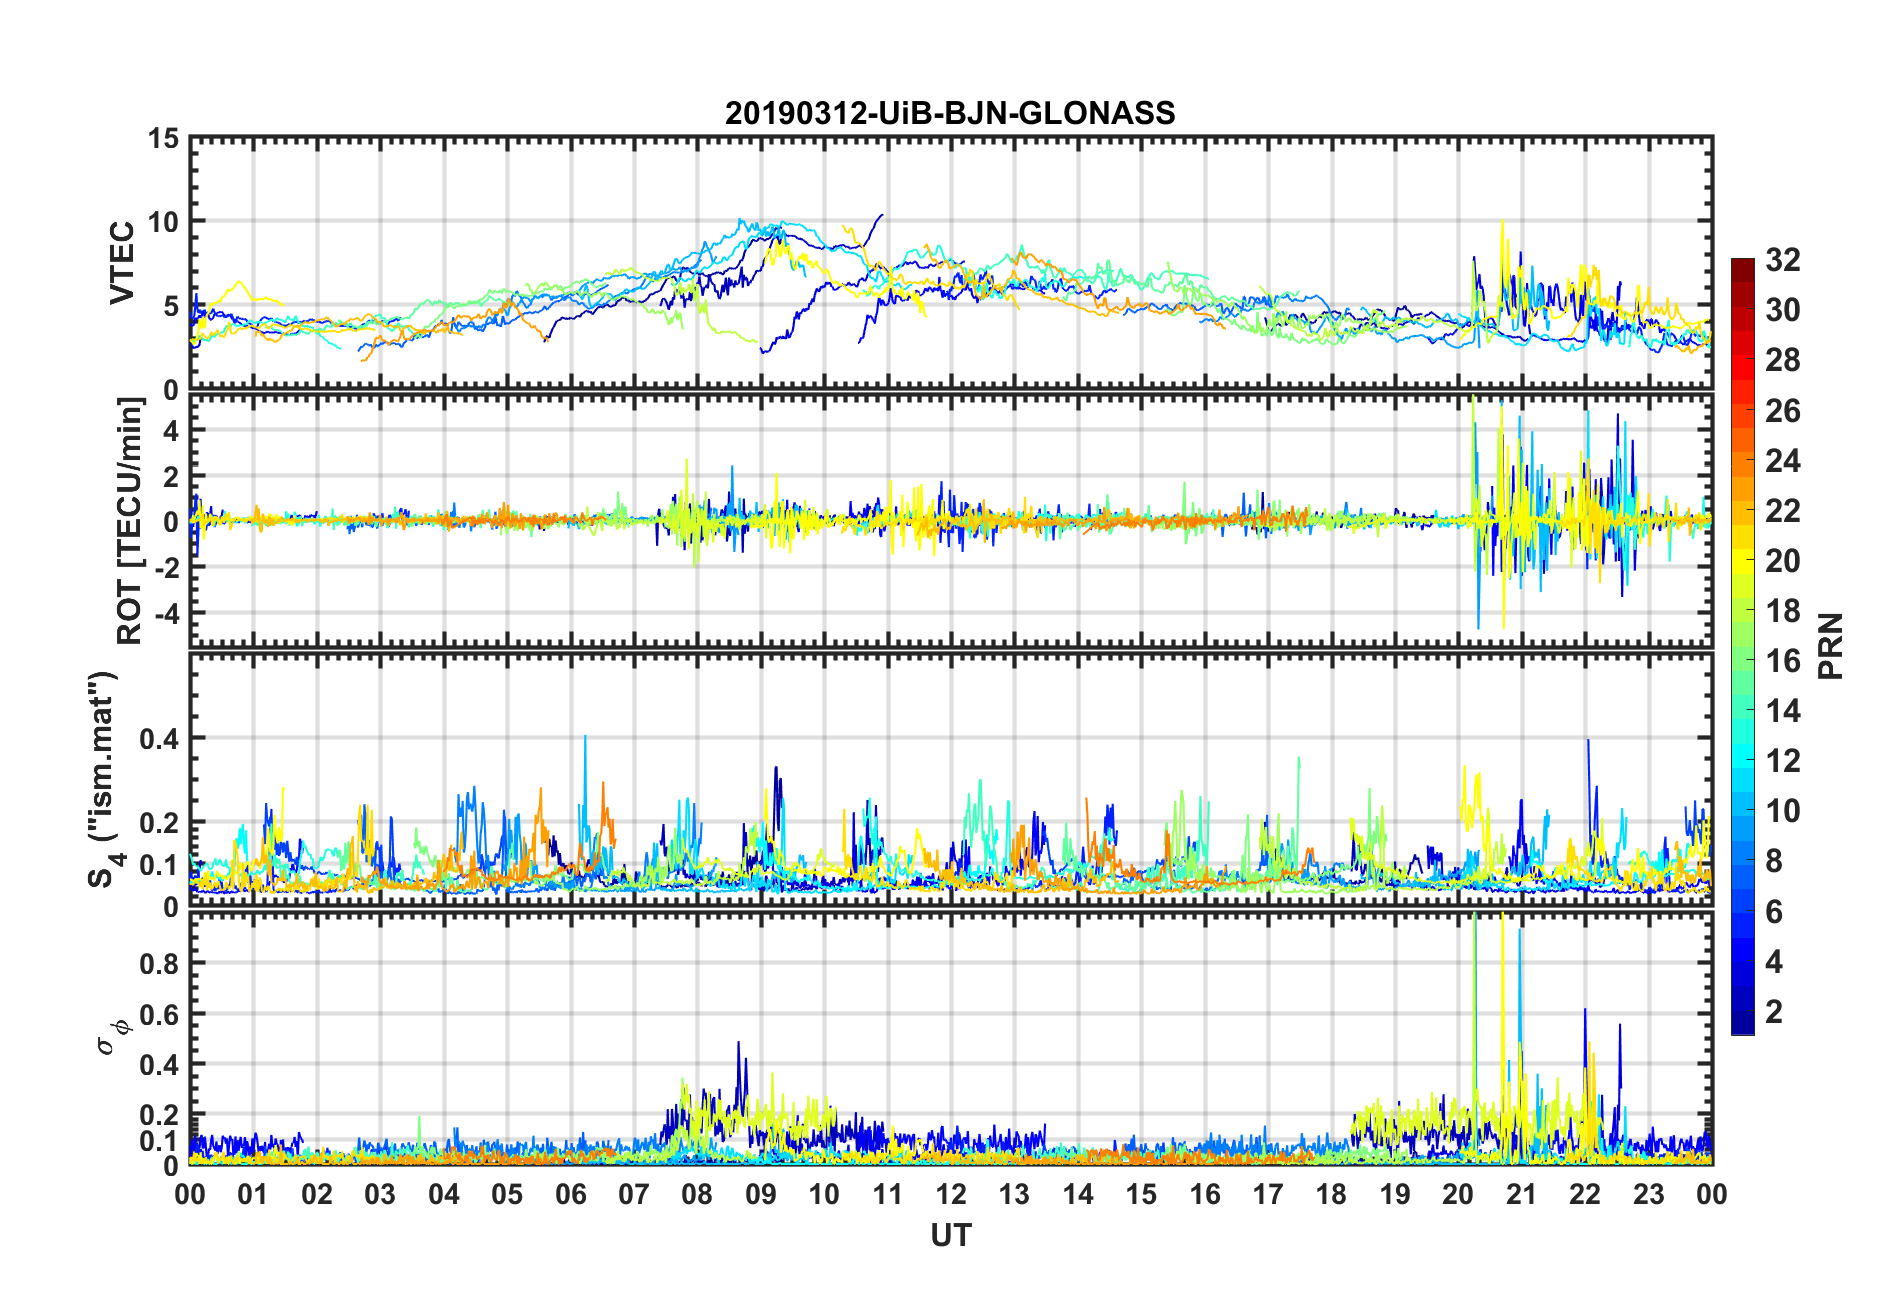Click the colorbar tick label 26

1783,411
